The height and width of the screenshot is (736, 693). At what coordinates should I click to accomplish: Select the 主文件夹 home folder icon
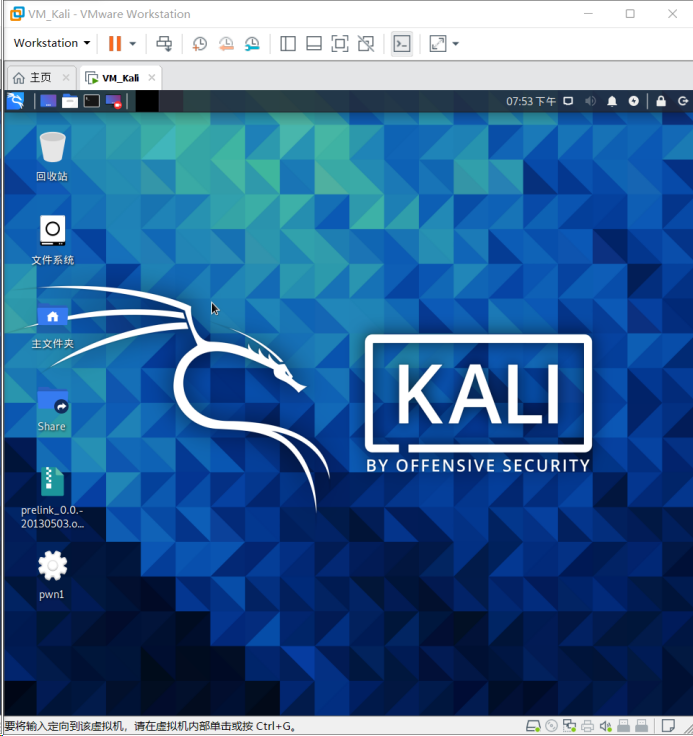52,326
